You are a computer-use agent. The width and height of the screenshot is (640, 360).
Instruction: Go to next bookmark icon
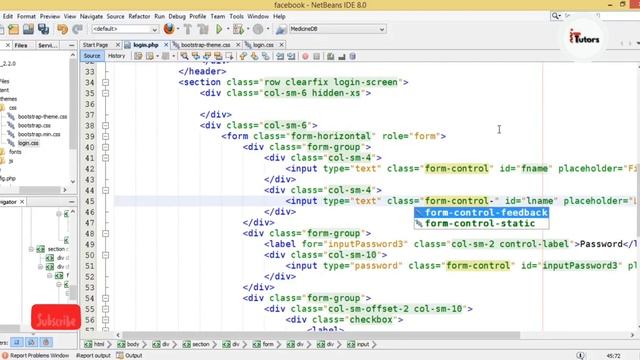[x=254, y=56]
